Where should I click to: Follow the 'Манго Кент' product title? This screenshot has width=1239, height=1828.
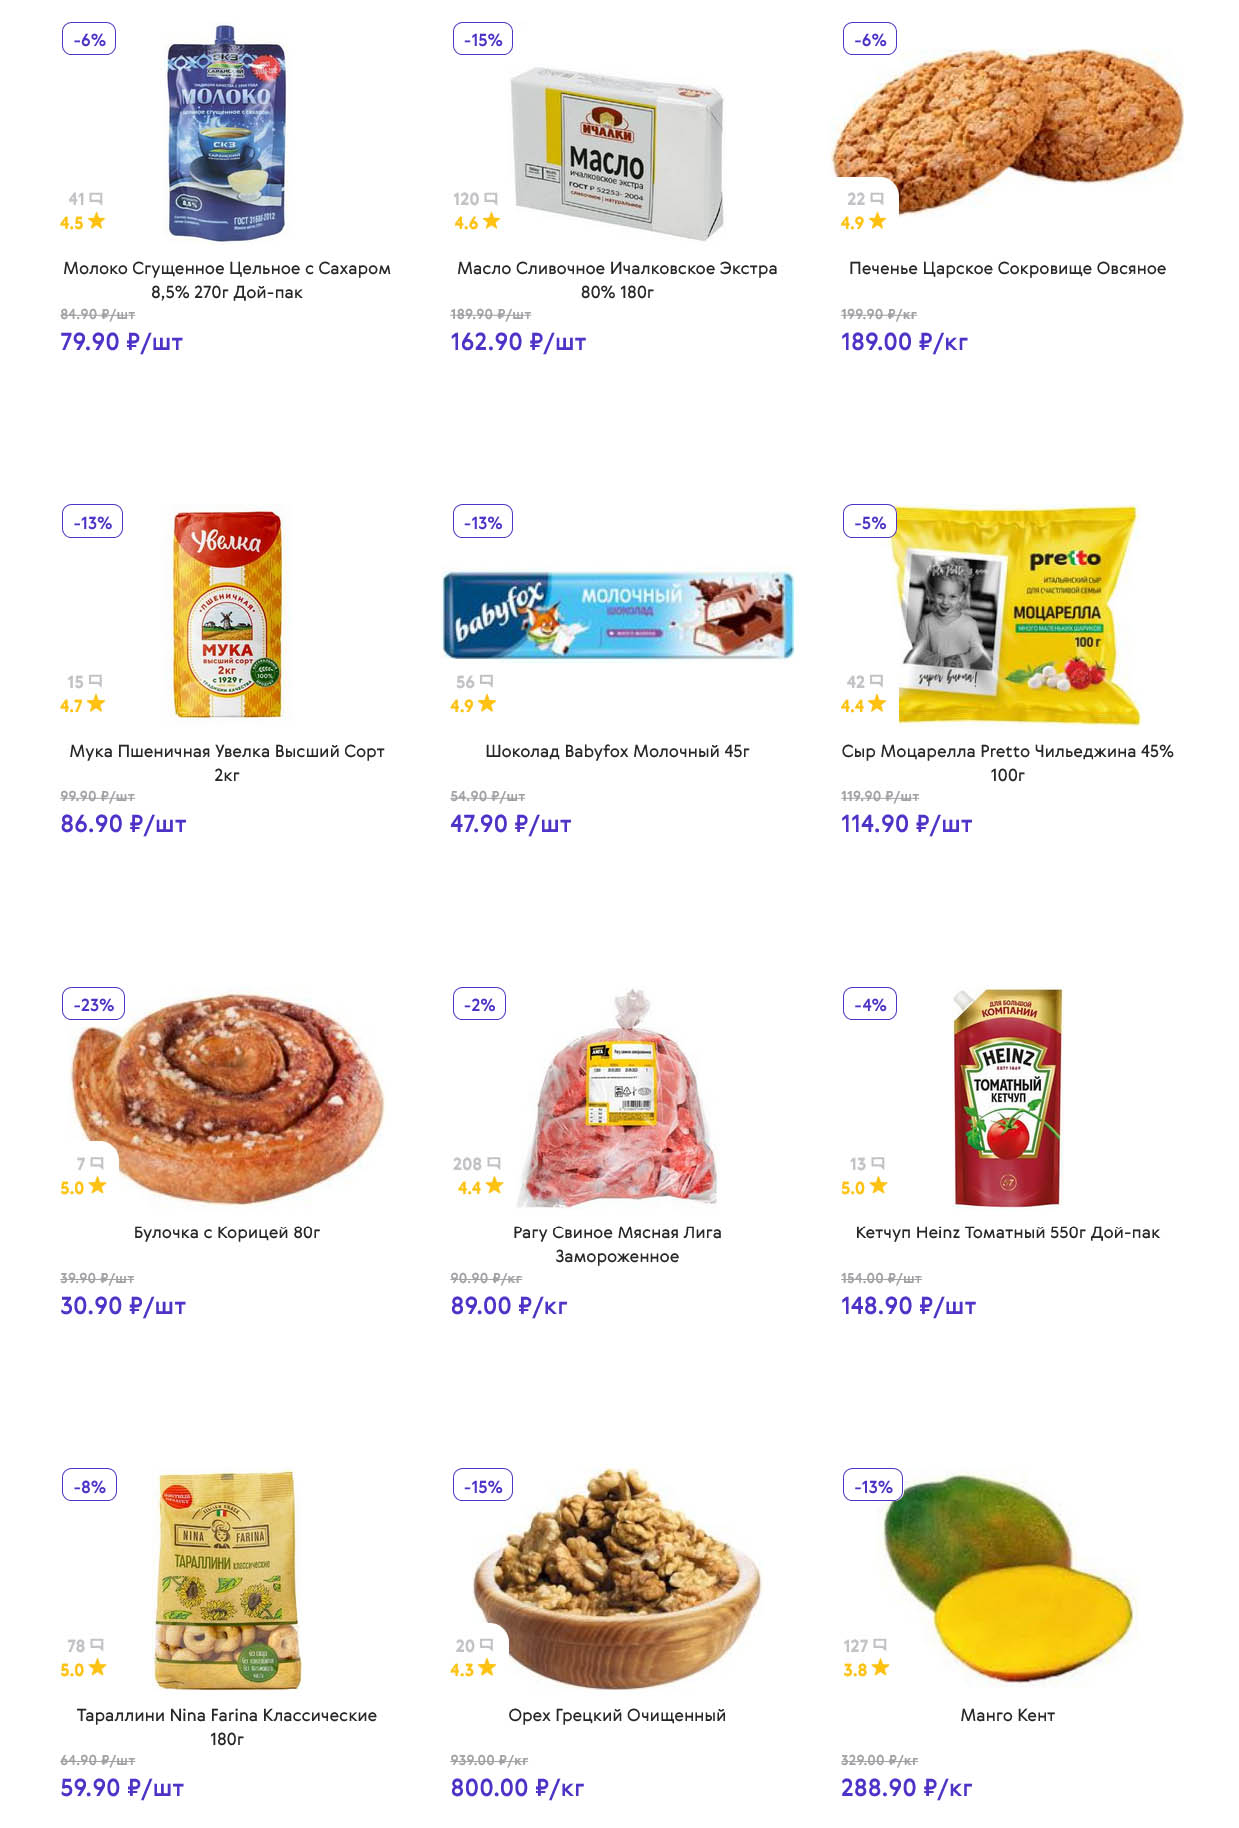click(x=1007, y=1715)
